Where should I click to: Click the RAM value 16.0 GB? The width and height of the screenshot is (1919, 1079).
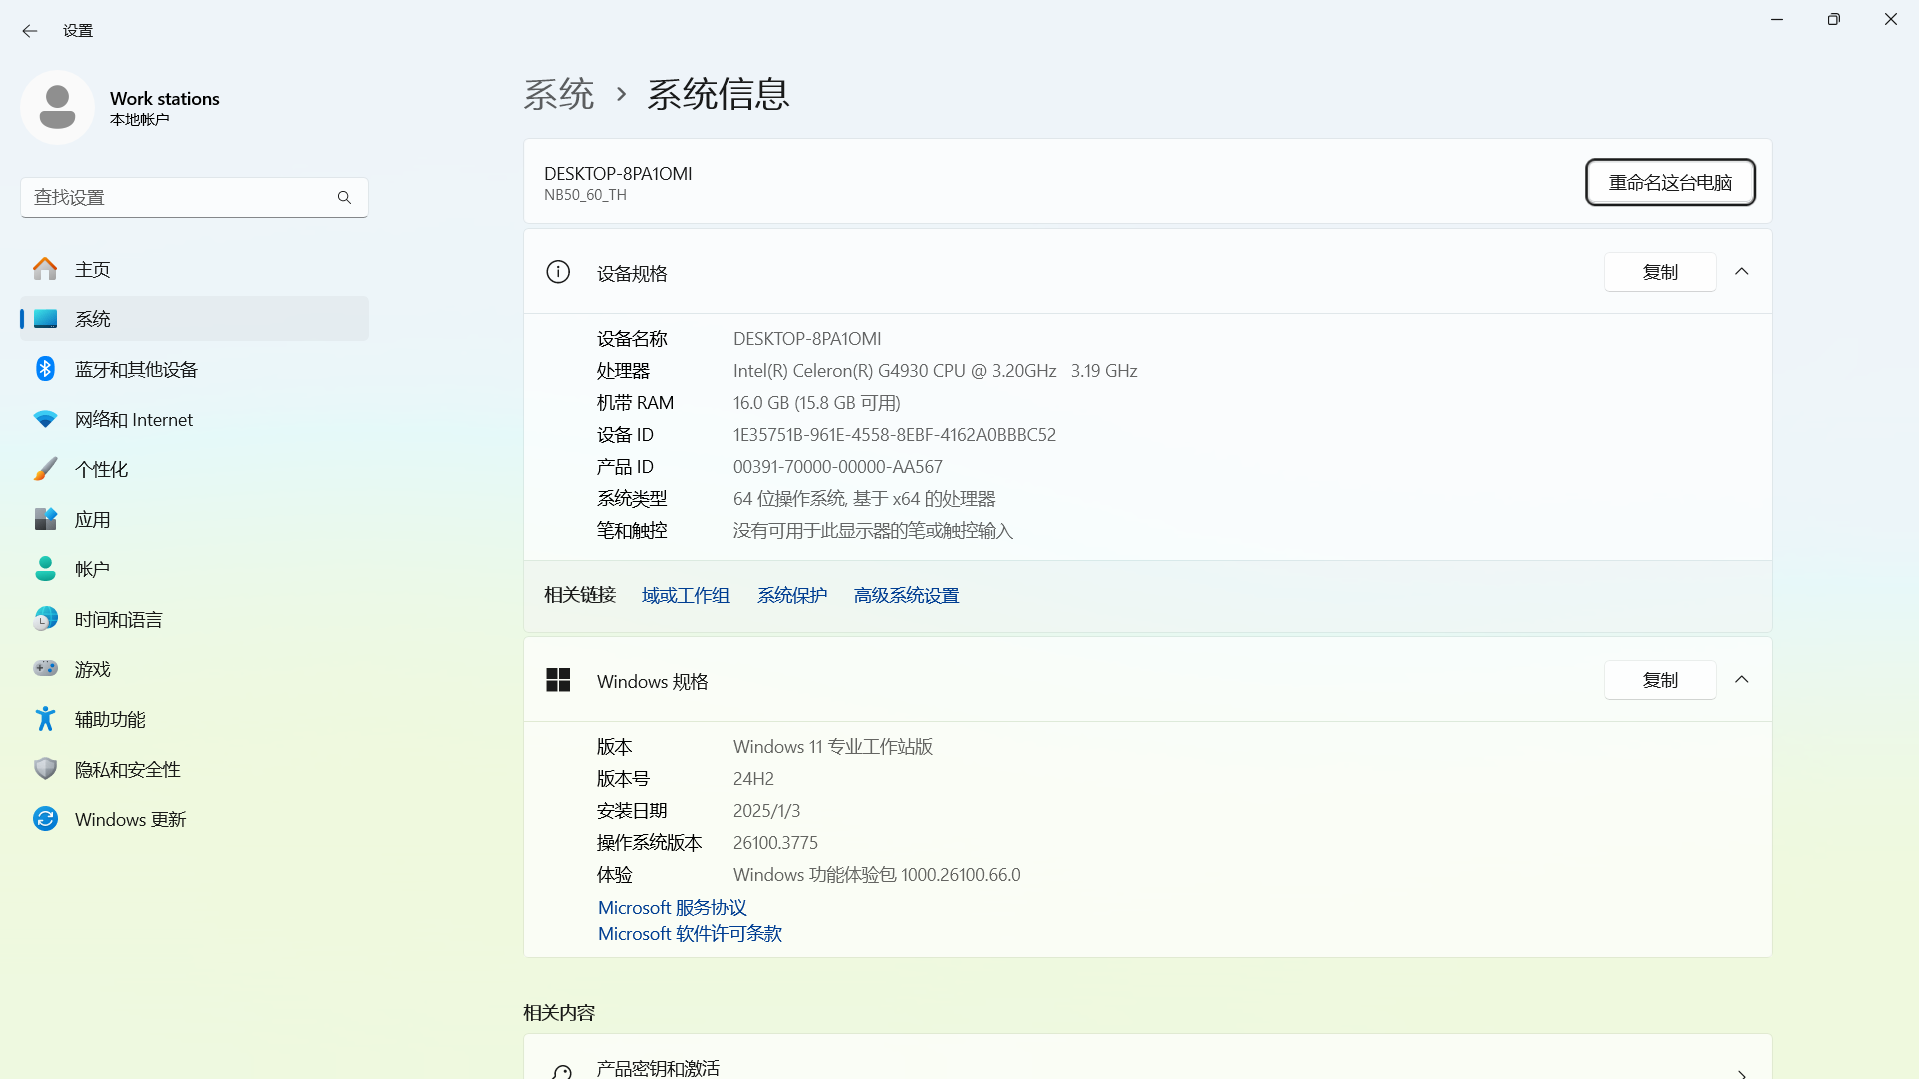tap(817, 403)
